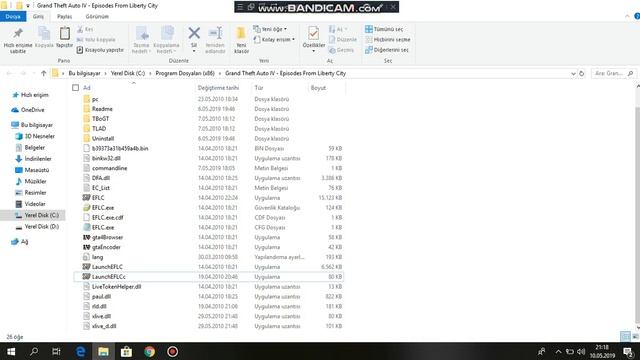Sort by Değiştirme tarihi column header
This screenshot has width=640, height=360.
coord(218,88)
